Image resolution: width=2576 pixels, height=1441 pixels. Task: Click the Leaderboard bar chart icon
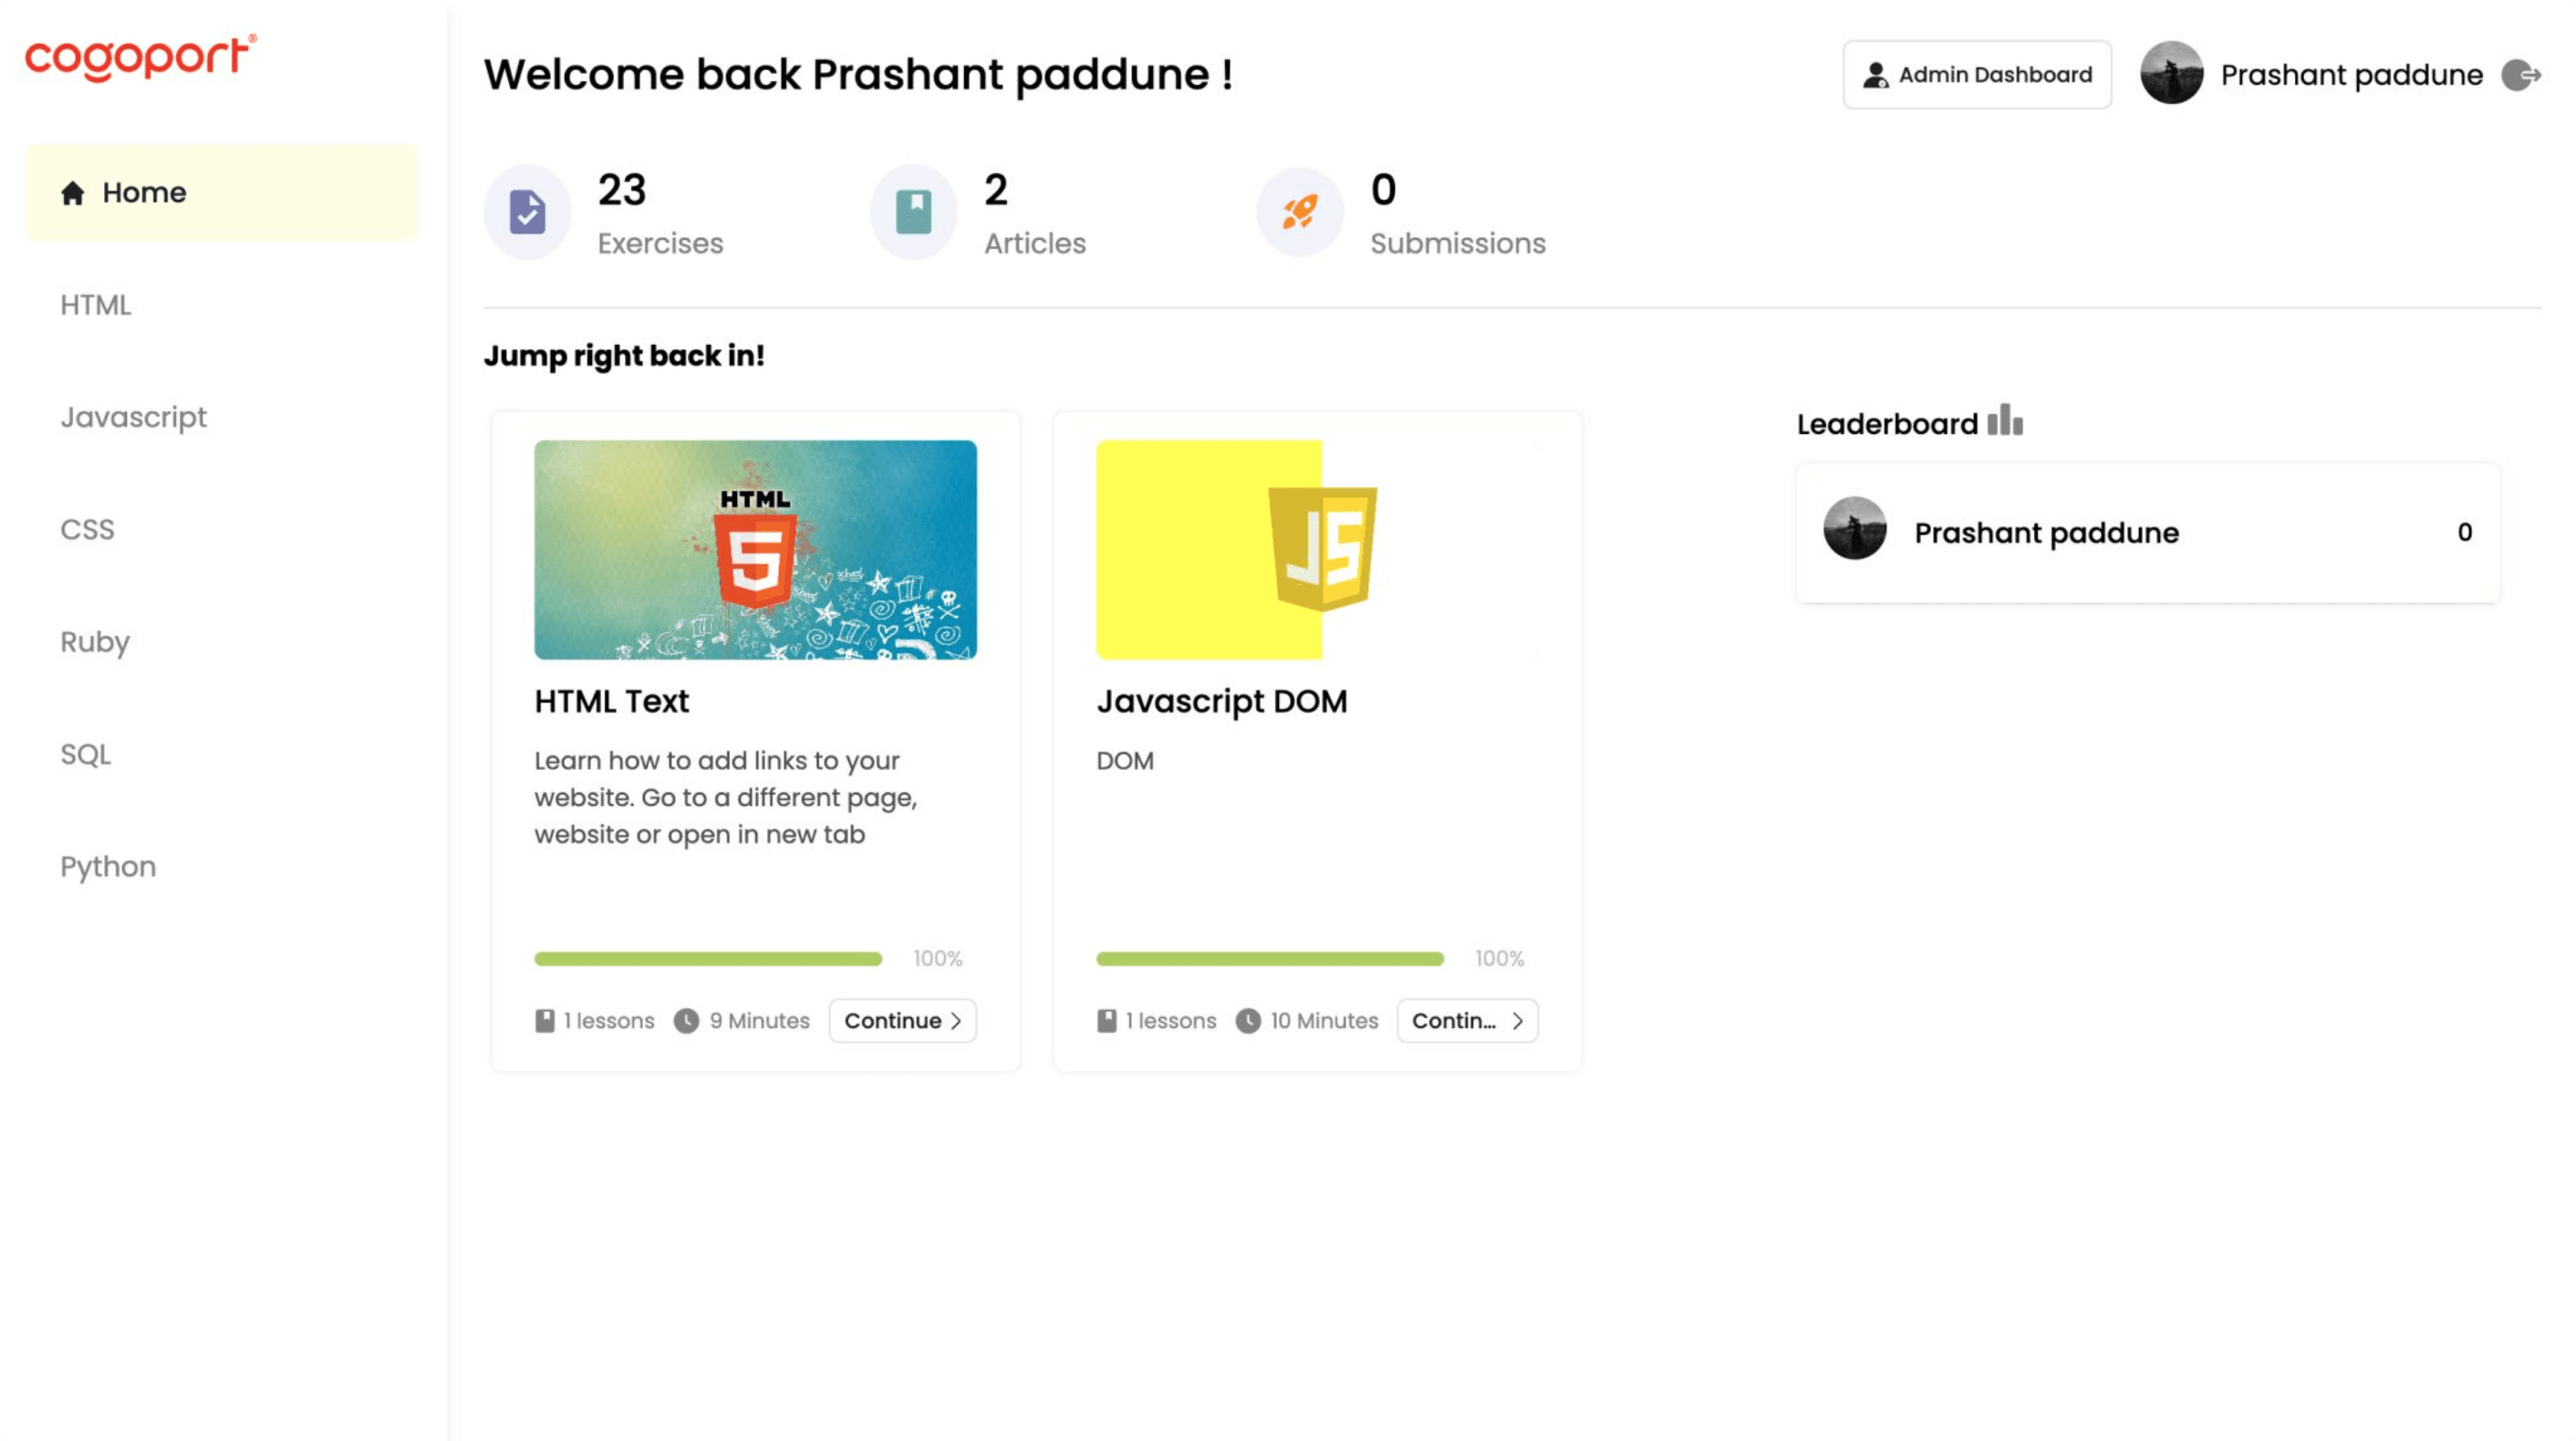coord(2004,421)
